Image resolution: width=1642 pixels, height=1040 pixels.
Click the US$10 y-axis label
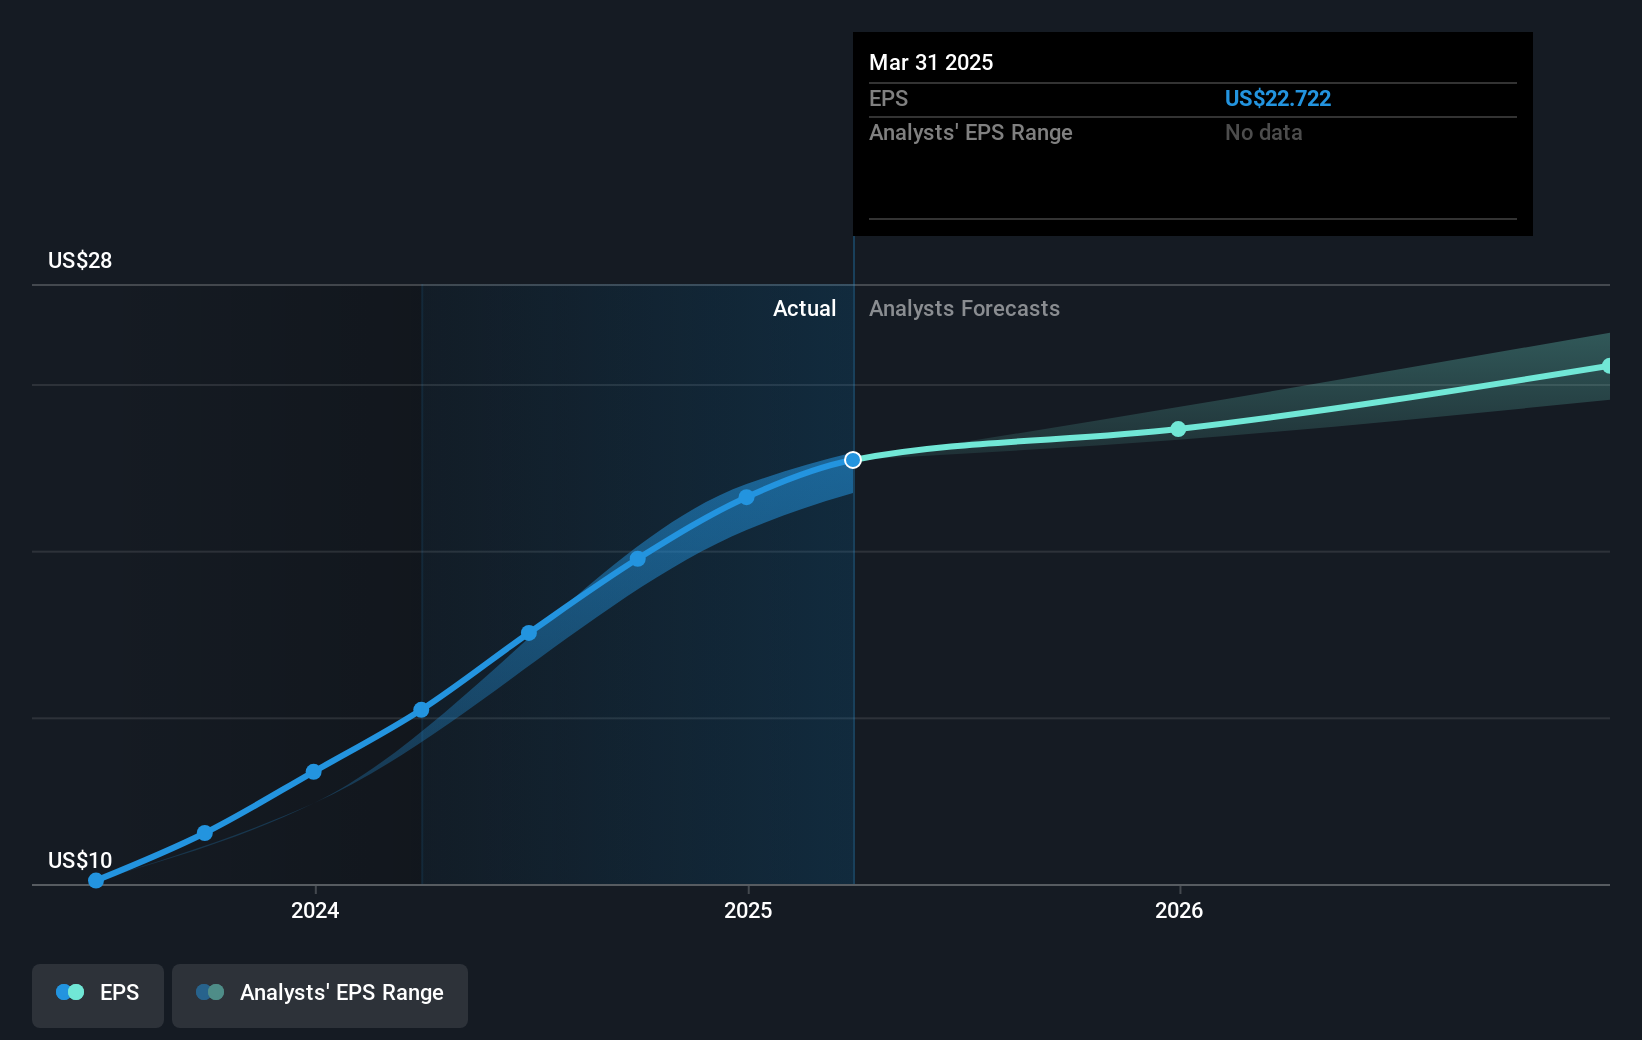(x=80, y=861)
